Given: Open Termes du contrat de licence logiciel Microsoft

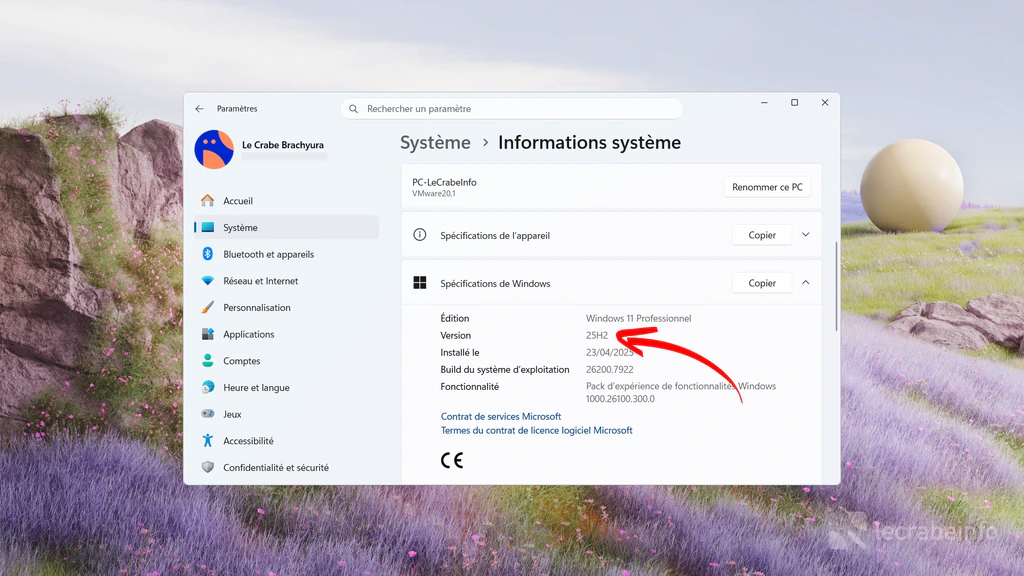Looking at the screenshot, I should pos(536,430).
